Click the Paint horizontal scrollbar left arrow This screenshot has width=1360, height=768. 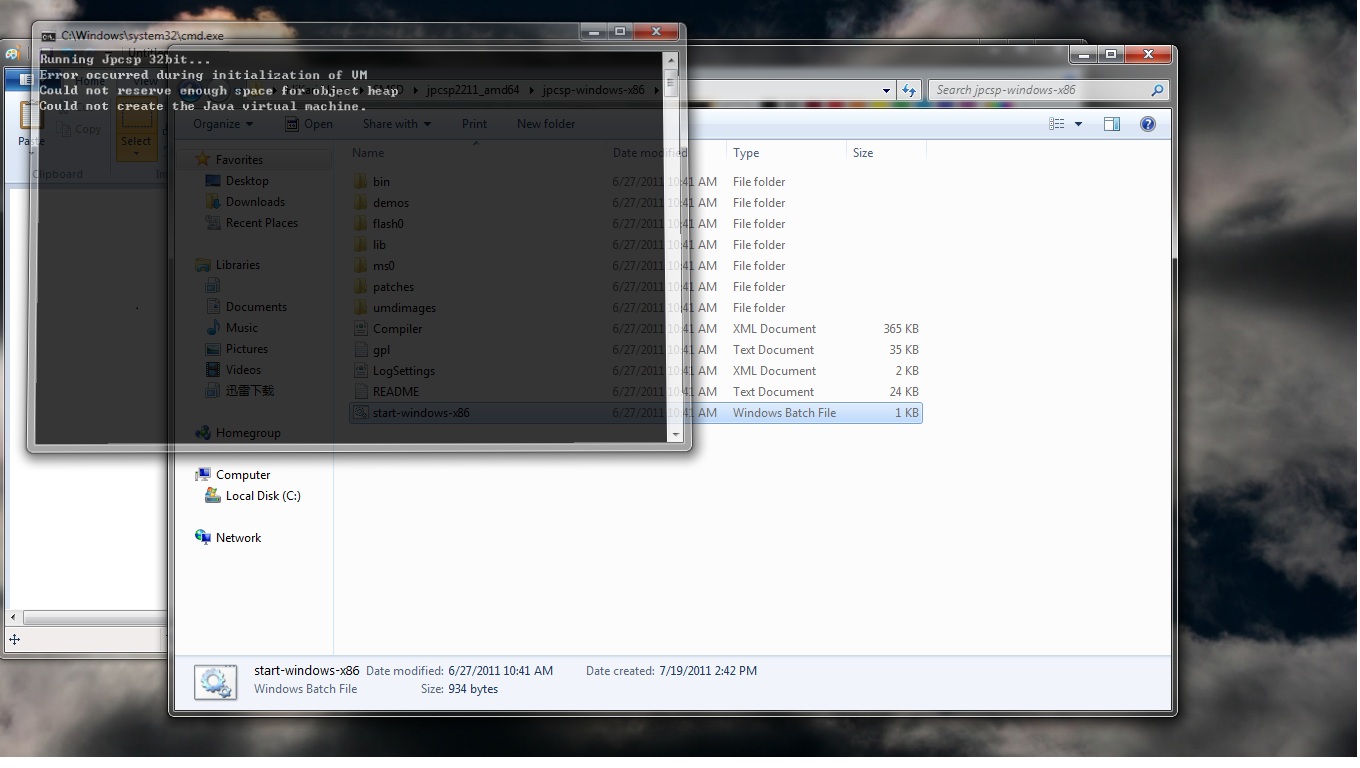13,617
